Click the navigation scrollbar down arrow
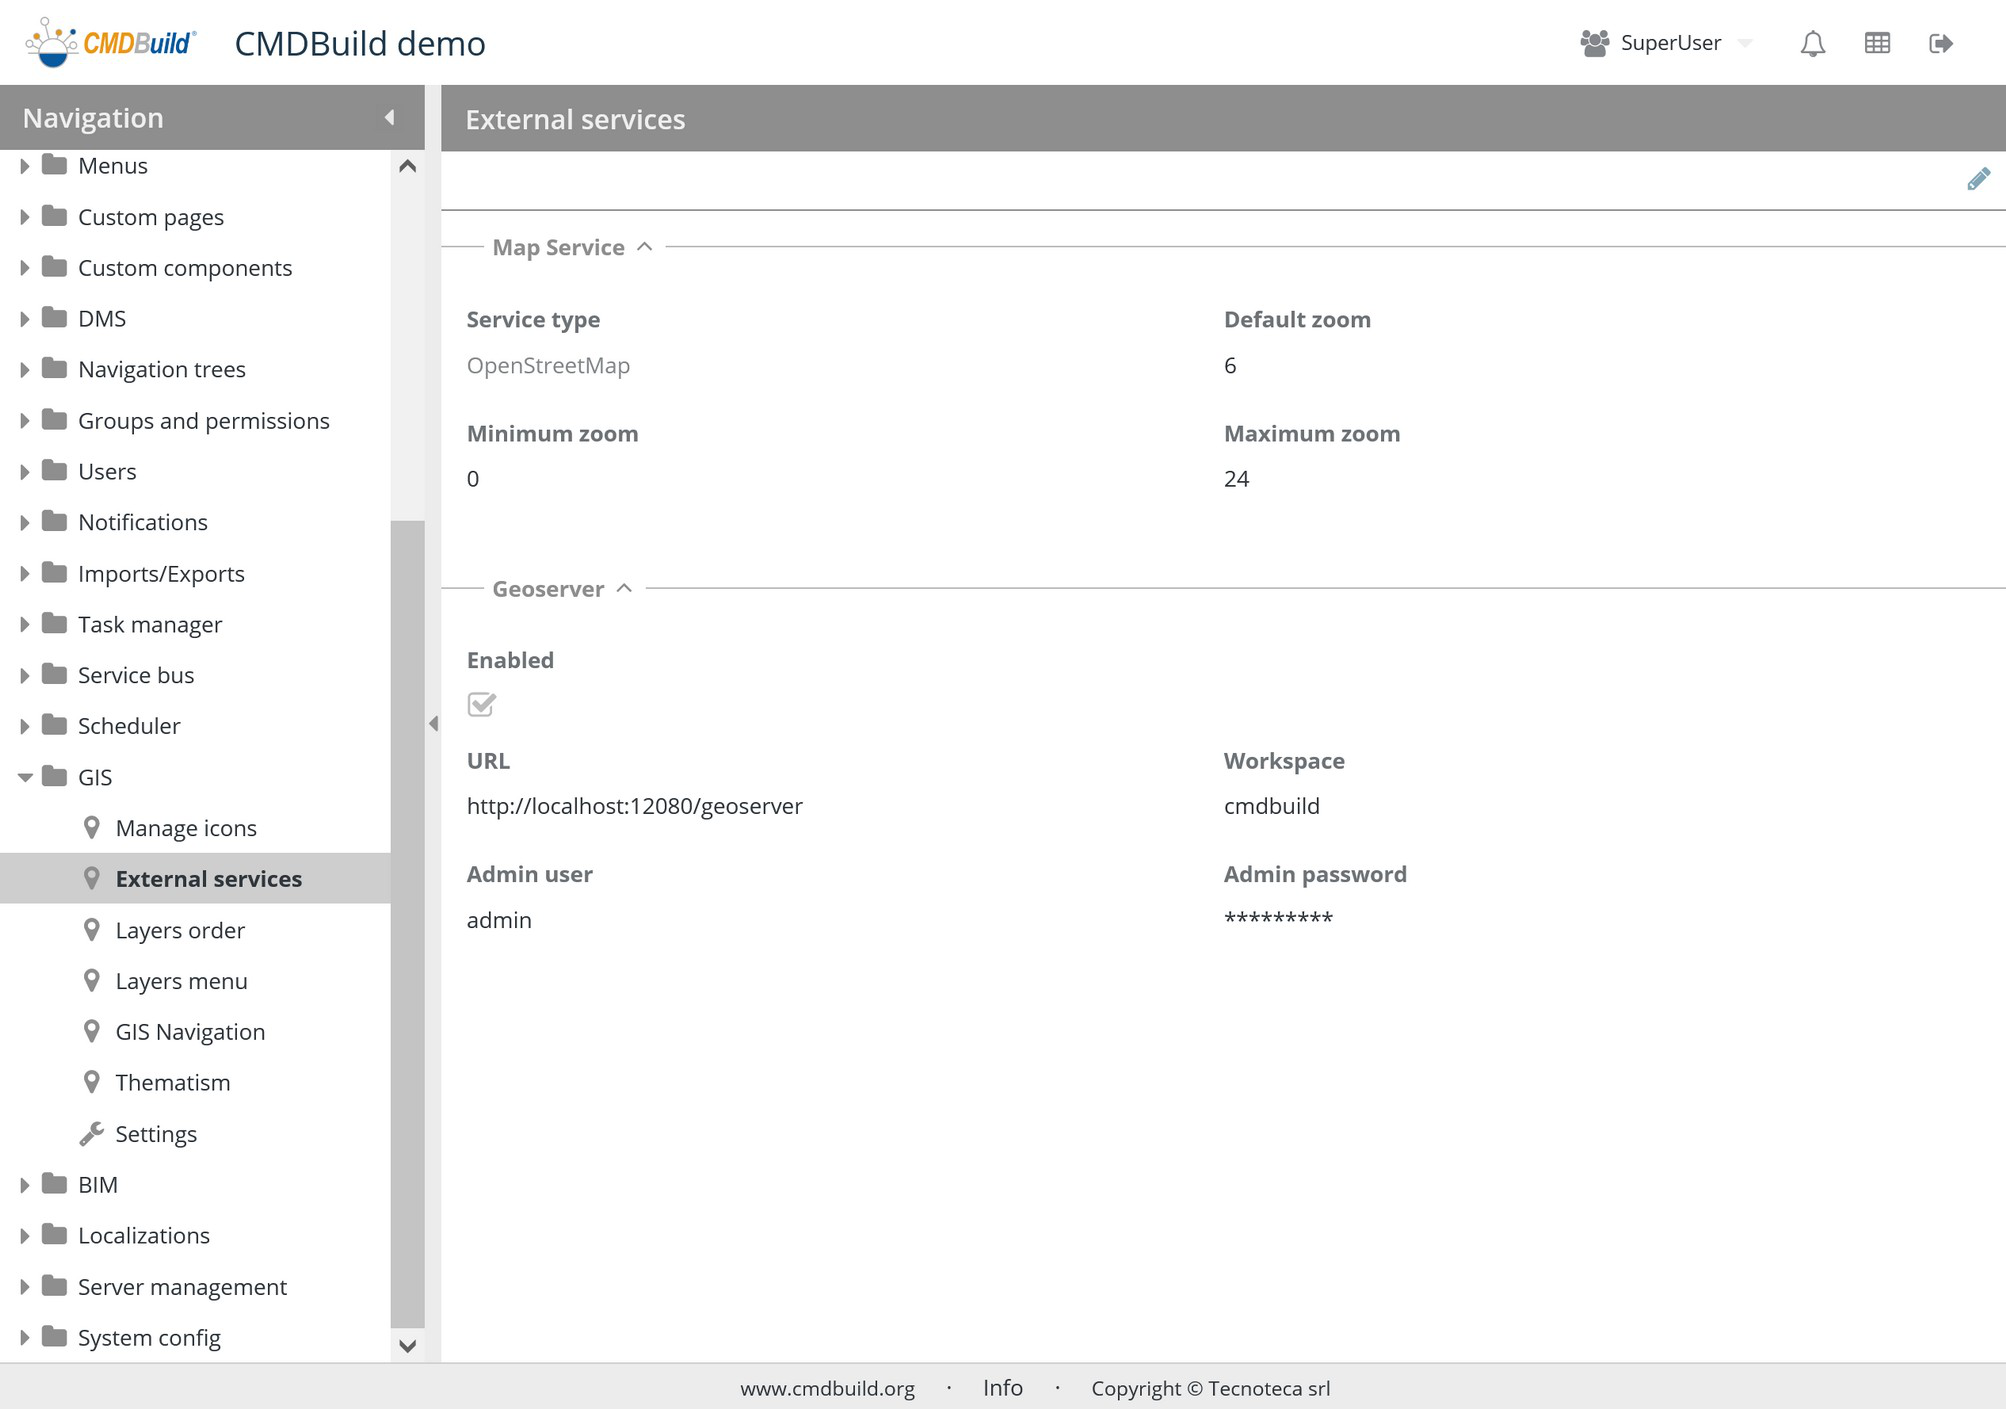Image resolution: width=2006 pixels, height=1409 pixels. coord(407,1345)
